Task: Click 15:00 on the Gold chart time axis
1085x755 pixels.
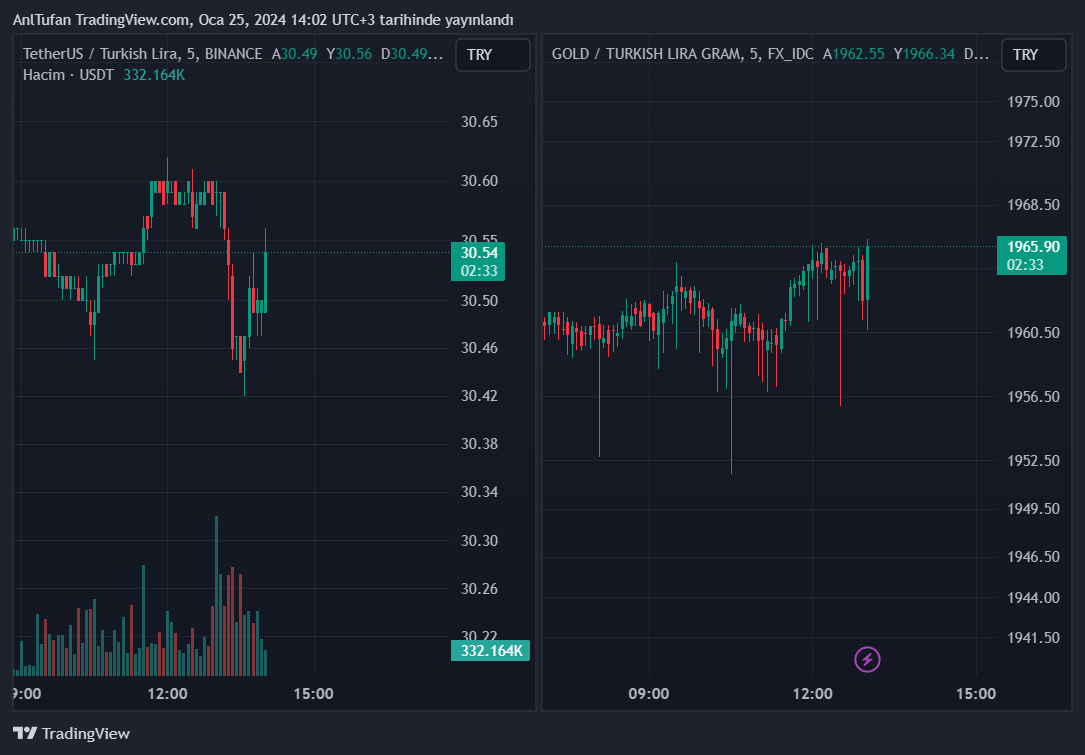Action: tap(975, 694)
